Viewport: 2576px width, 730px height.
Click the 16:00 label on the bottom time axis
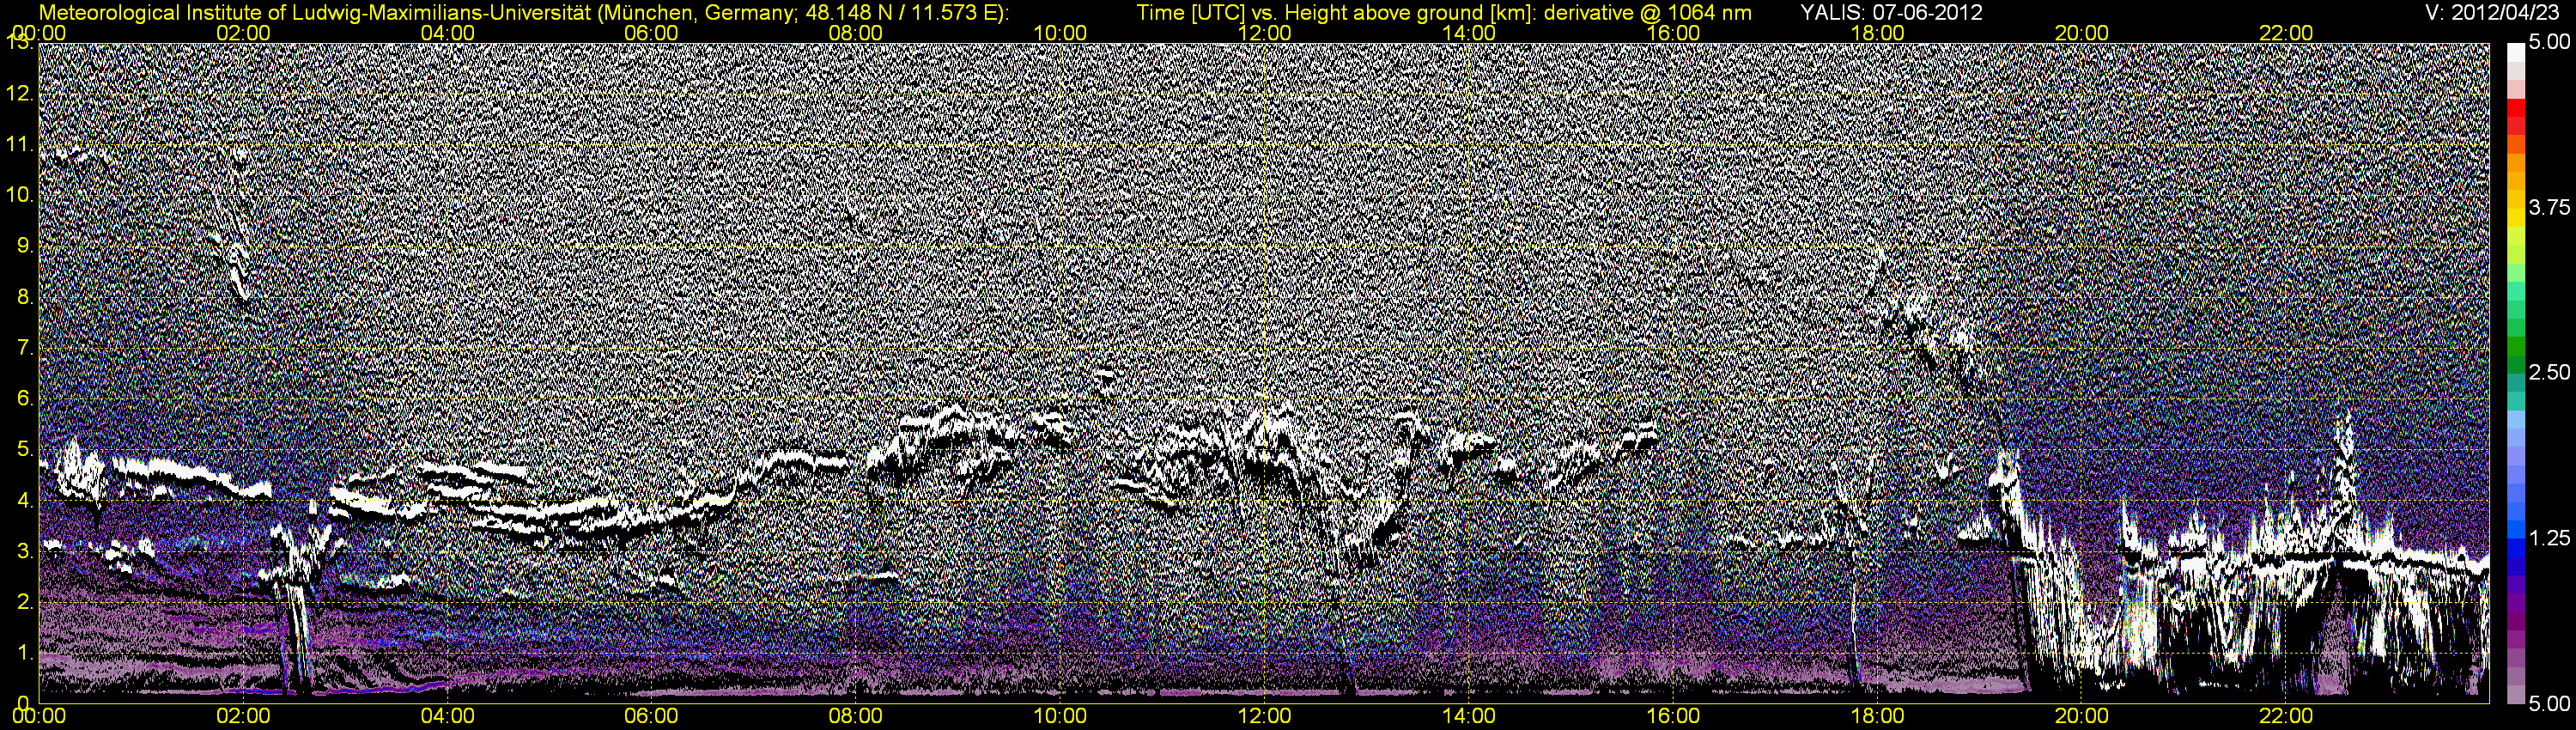click(x=1673, y=717)
